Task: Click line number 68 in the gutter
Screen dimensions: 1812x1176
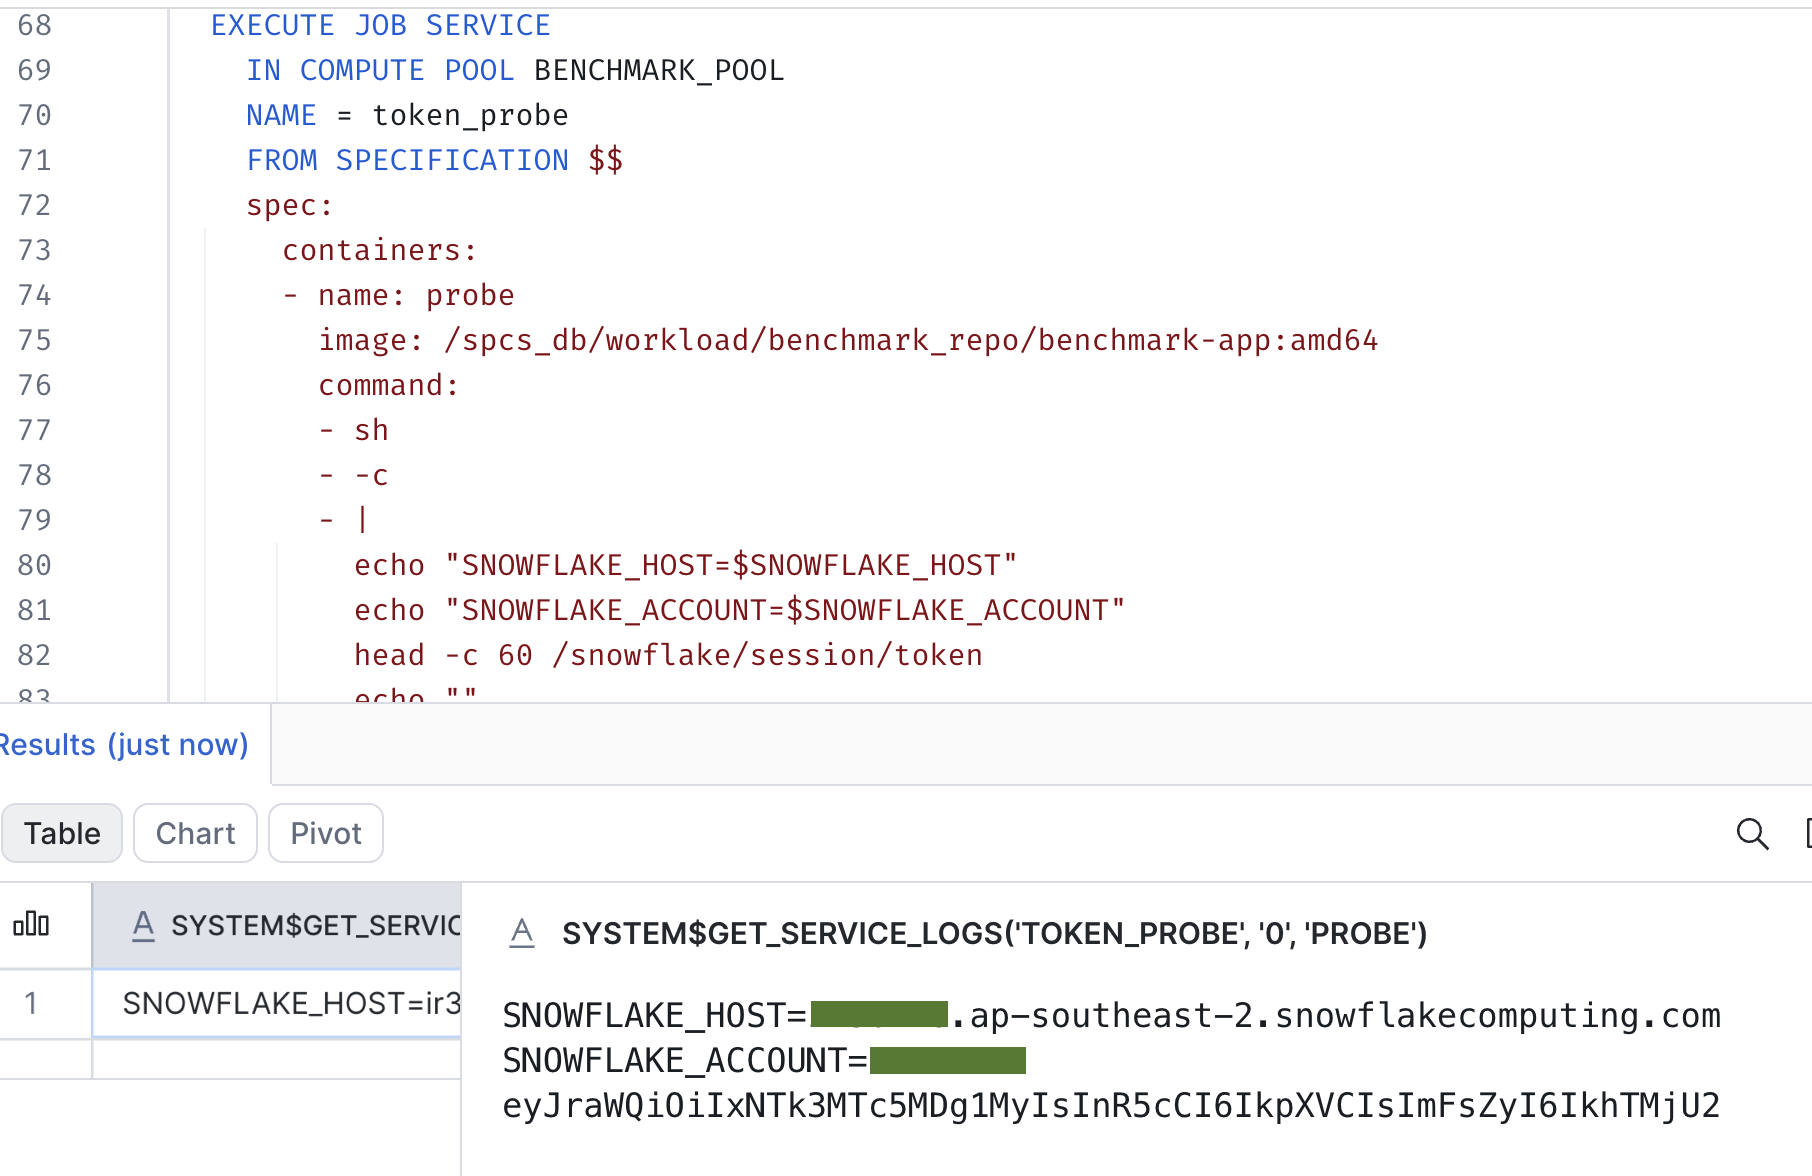Action: 34,25
